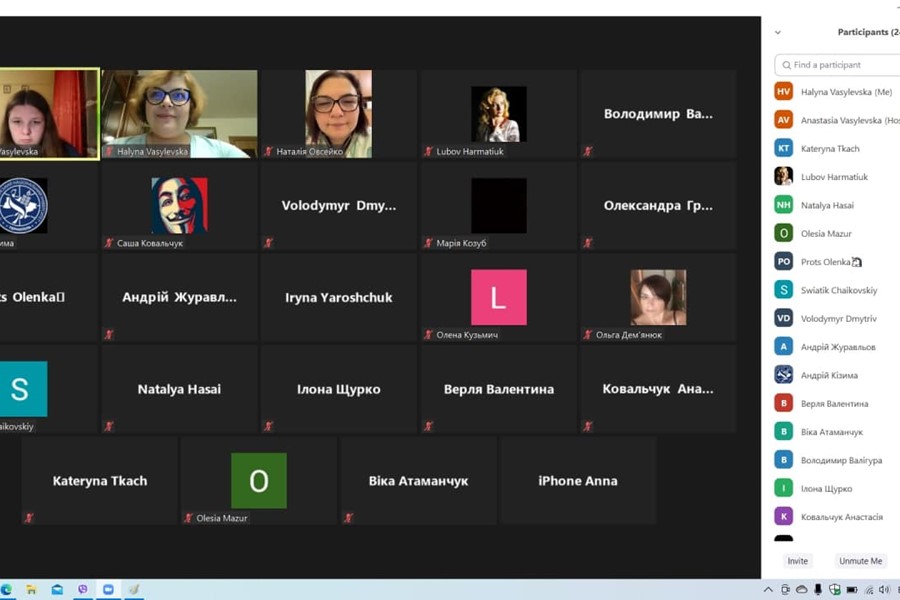This screenshot has height=600, width=900.
Task: Select Natalya Hasai name in participants list
Action: coord(827,205)
